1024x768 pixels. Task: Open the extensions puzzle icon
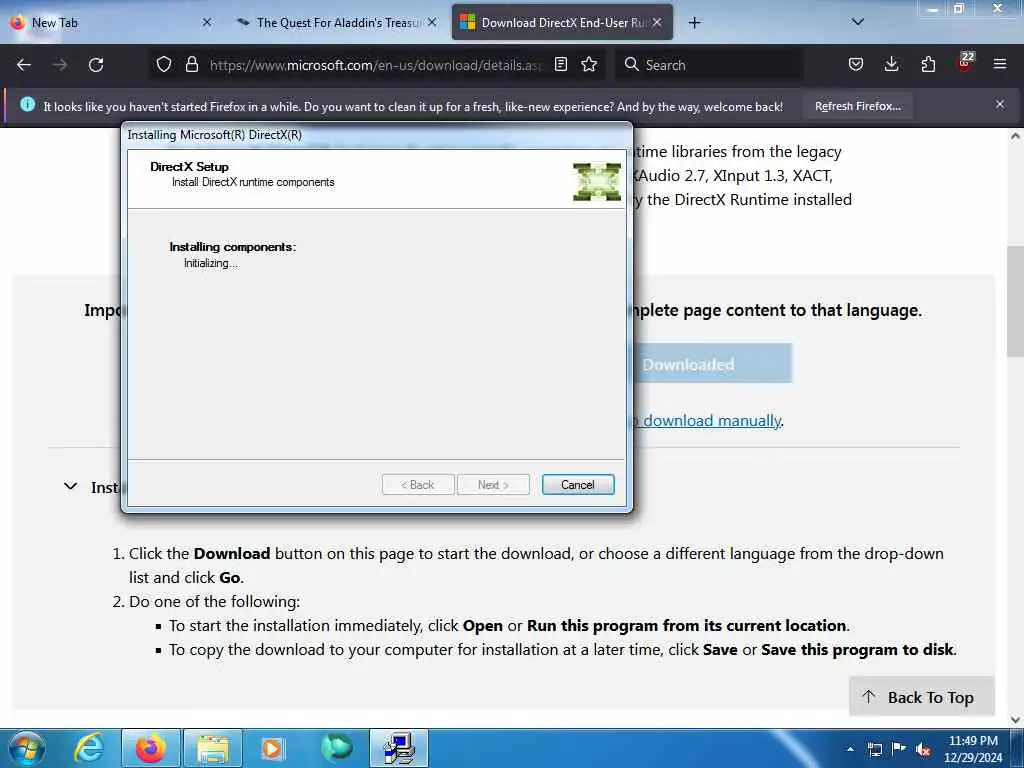click(928, 64)
